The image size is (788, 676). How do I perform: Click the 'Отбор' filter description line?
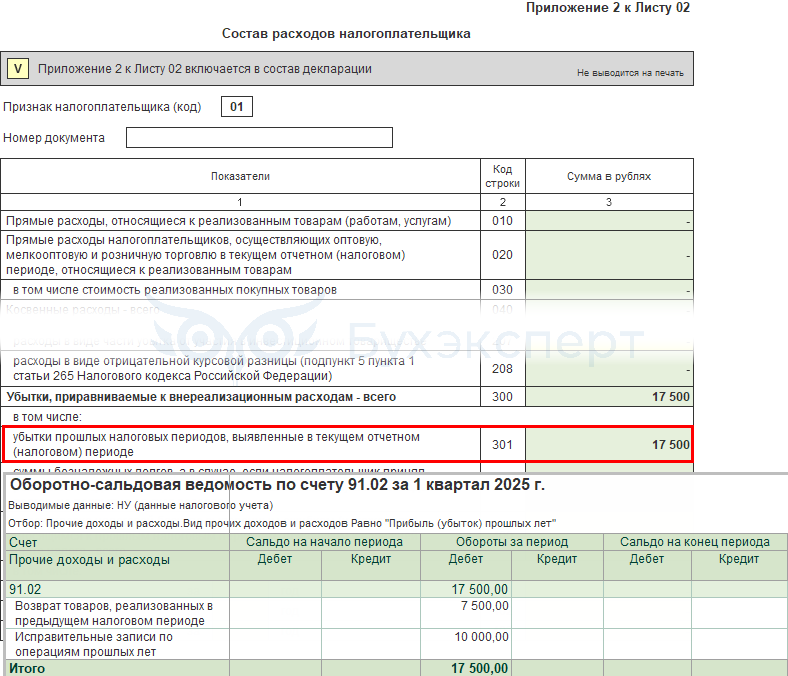point(282,523)
